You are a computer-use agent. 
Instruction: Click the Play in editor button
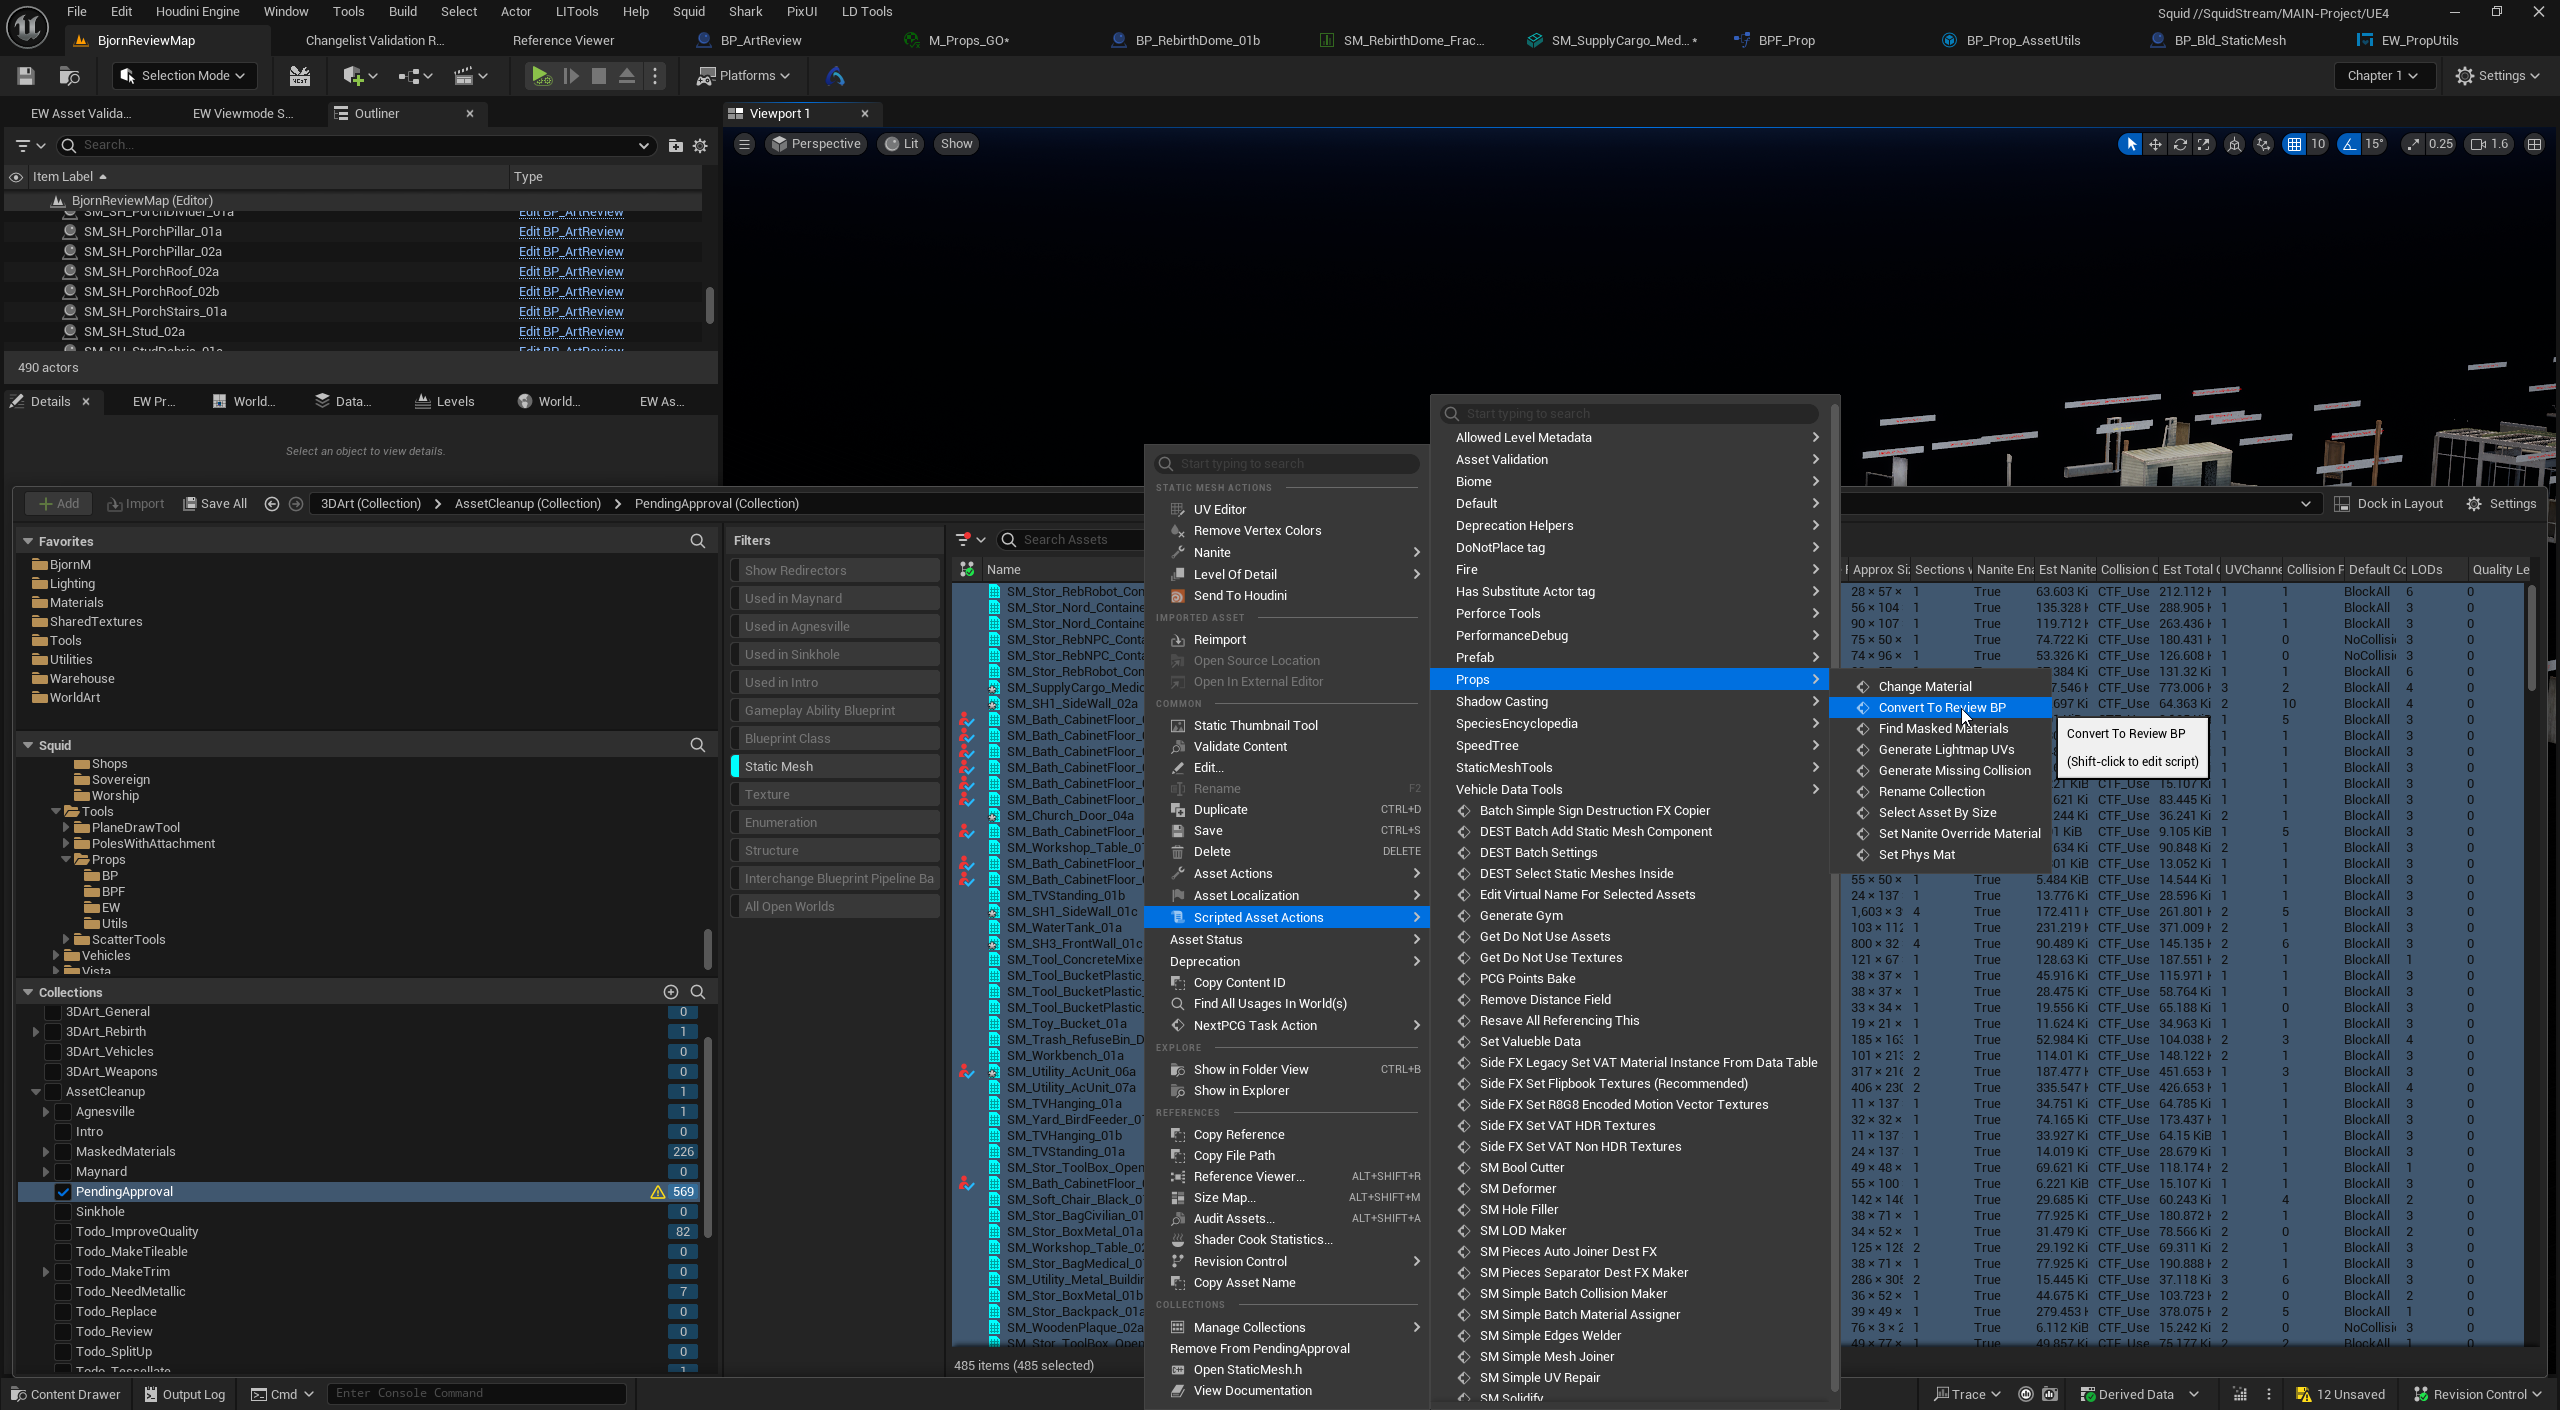541,76
